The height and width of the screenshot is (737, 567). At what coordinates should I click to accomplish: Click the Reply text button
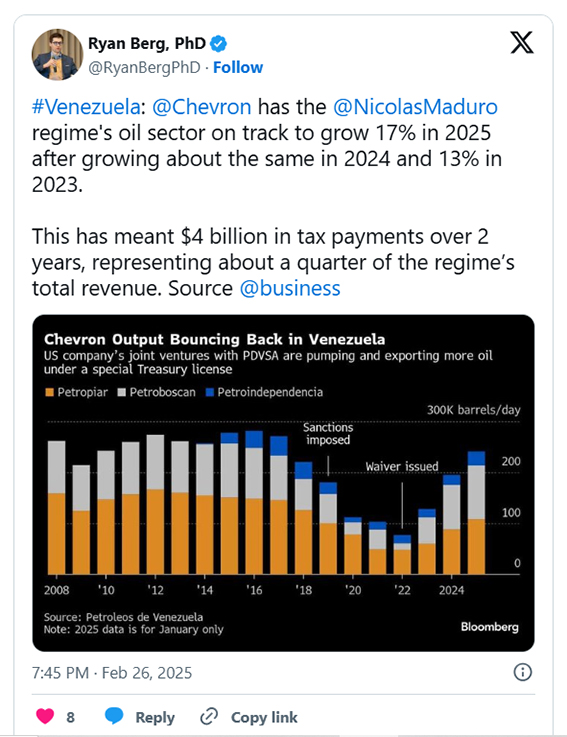pos(155,717)
